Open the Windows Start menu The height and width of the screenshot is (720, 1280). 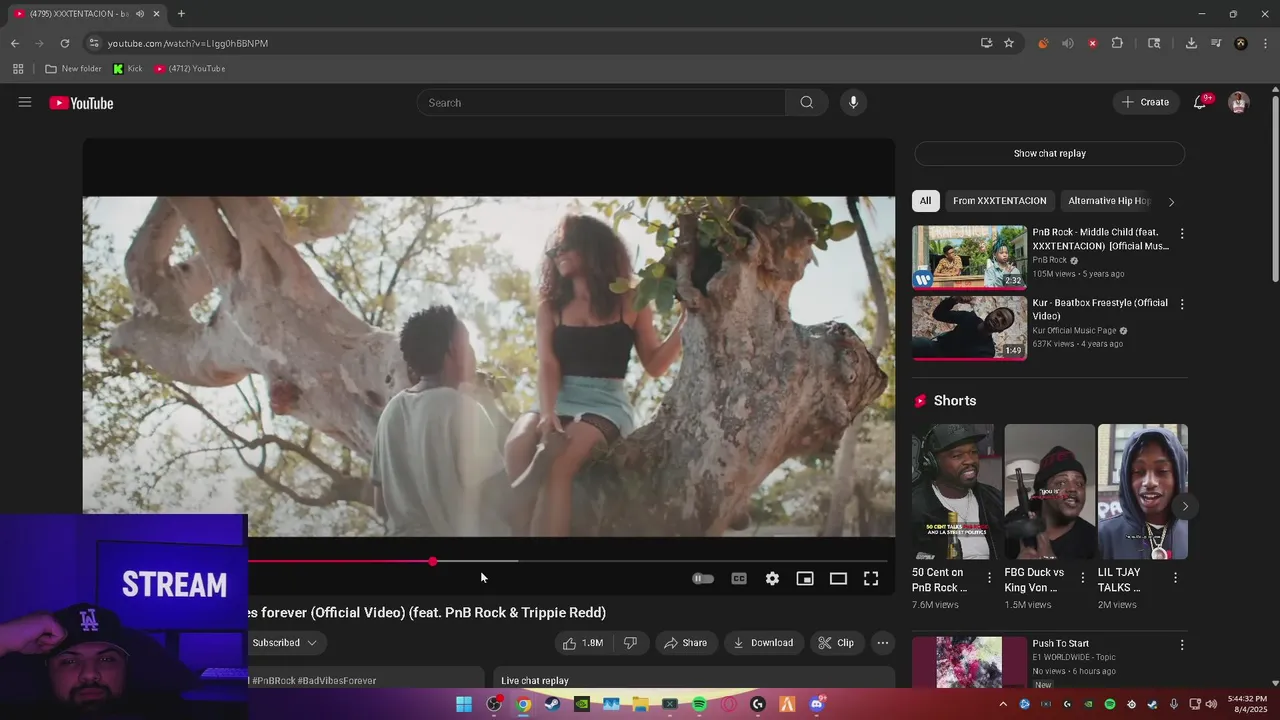pyautogui.click(x=464, y=704)
